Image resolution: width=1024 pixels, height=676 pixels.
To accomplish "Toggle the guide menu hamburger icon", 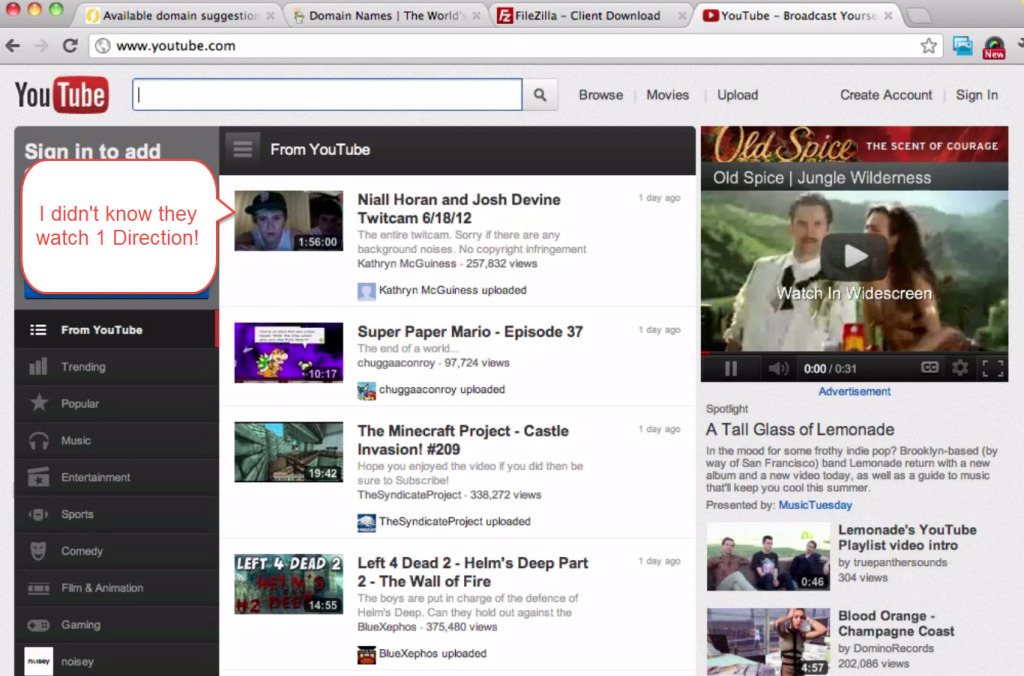I will (x=242, y=150).
